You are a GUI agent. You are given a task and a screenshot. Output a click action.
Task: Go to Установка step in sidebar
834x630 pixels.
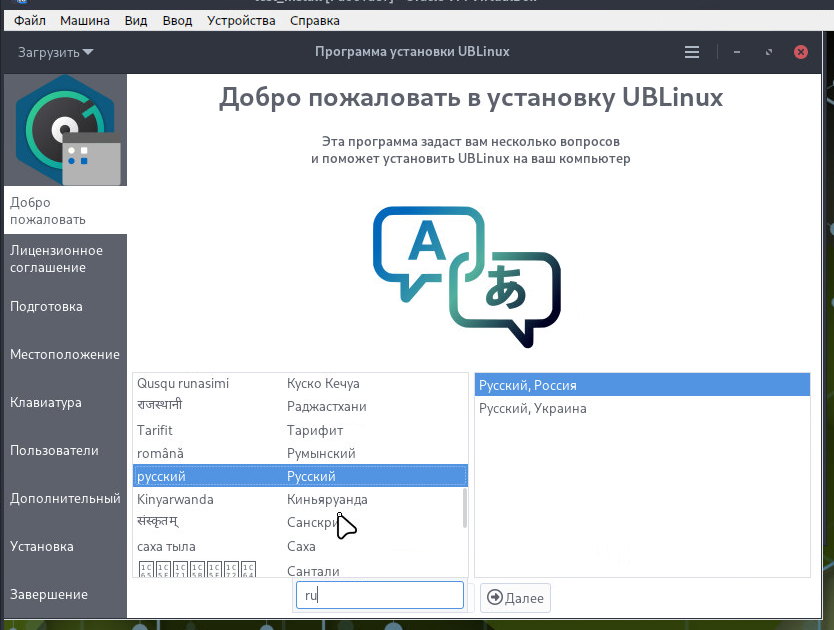pos(65,546)
